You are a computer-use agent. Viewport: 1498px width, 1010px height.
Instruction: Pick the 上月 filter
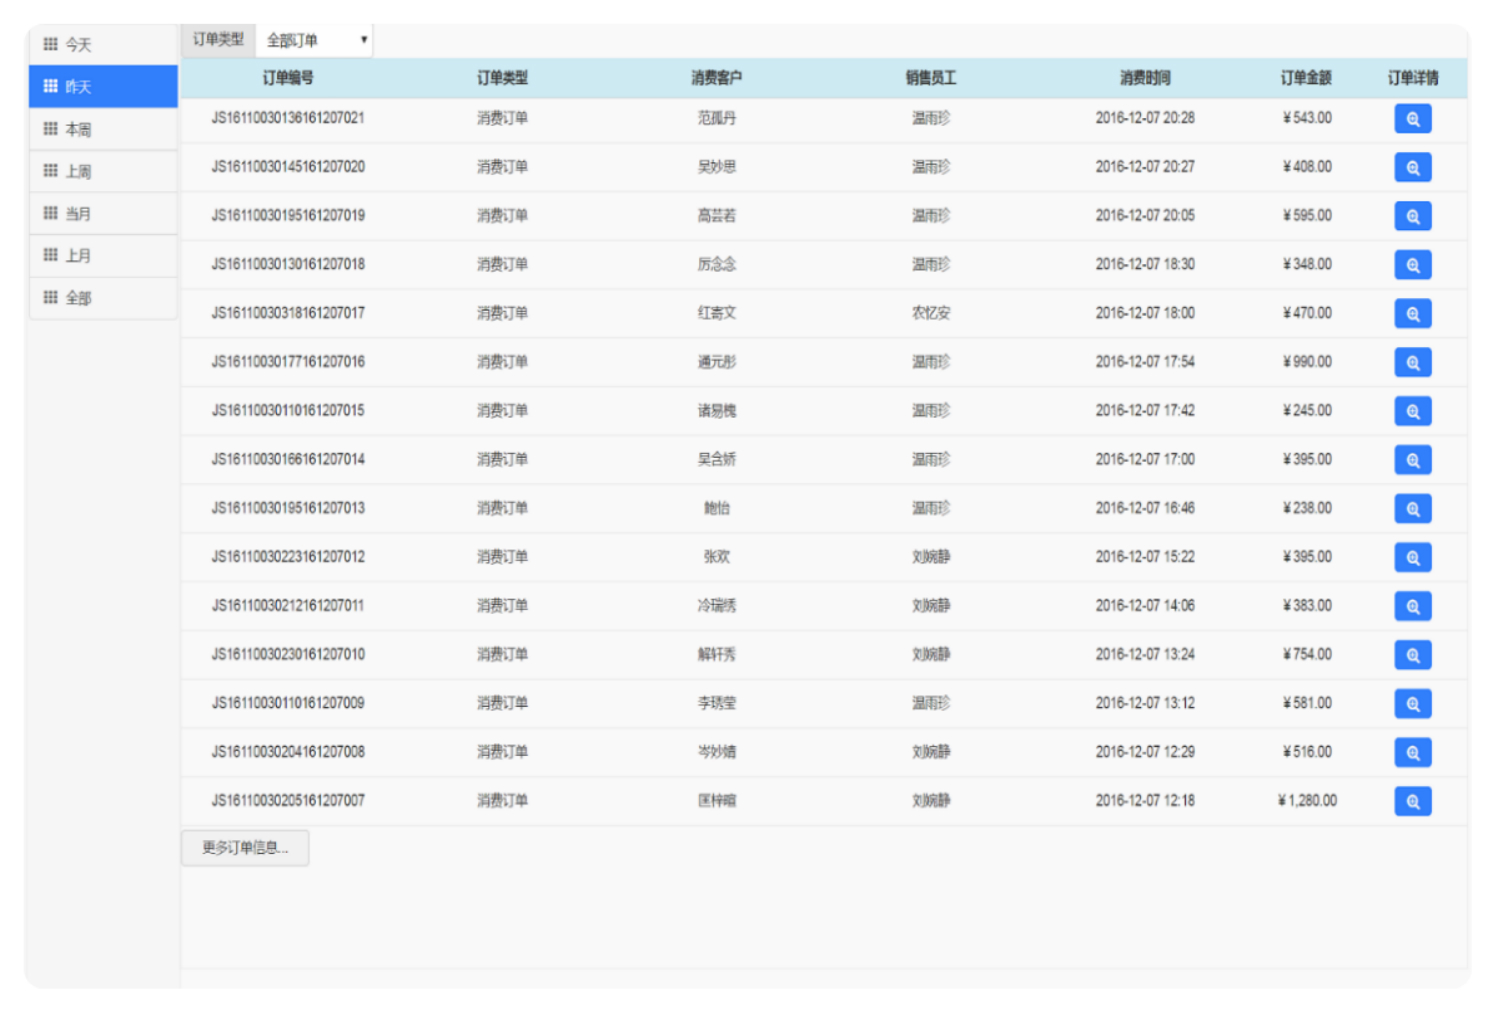pyautogui.click(x=103, y=256)
